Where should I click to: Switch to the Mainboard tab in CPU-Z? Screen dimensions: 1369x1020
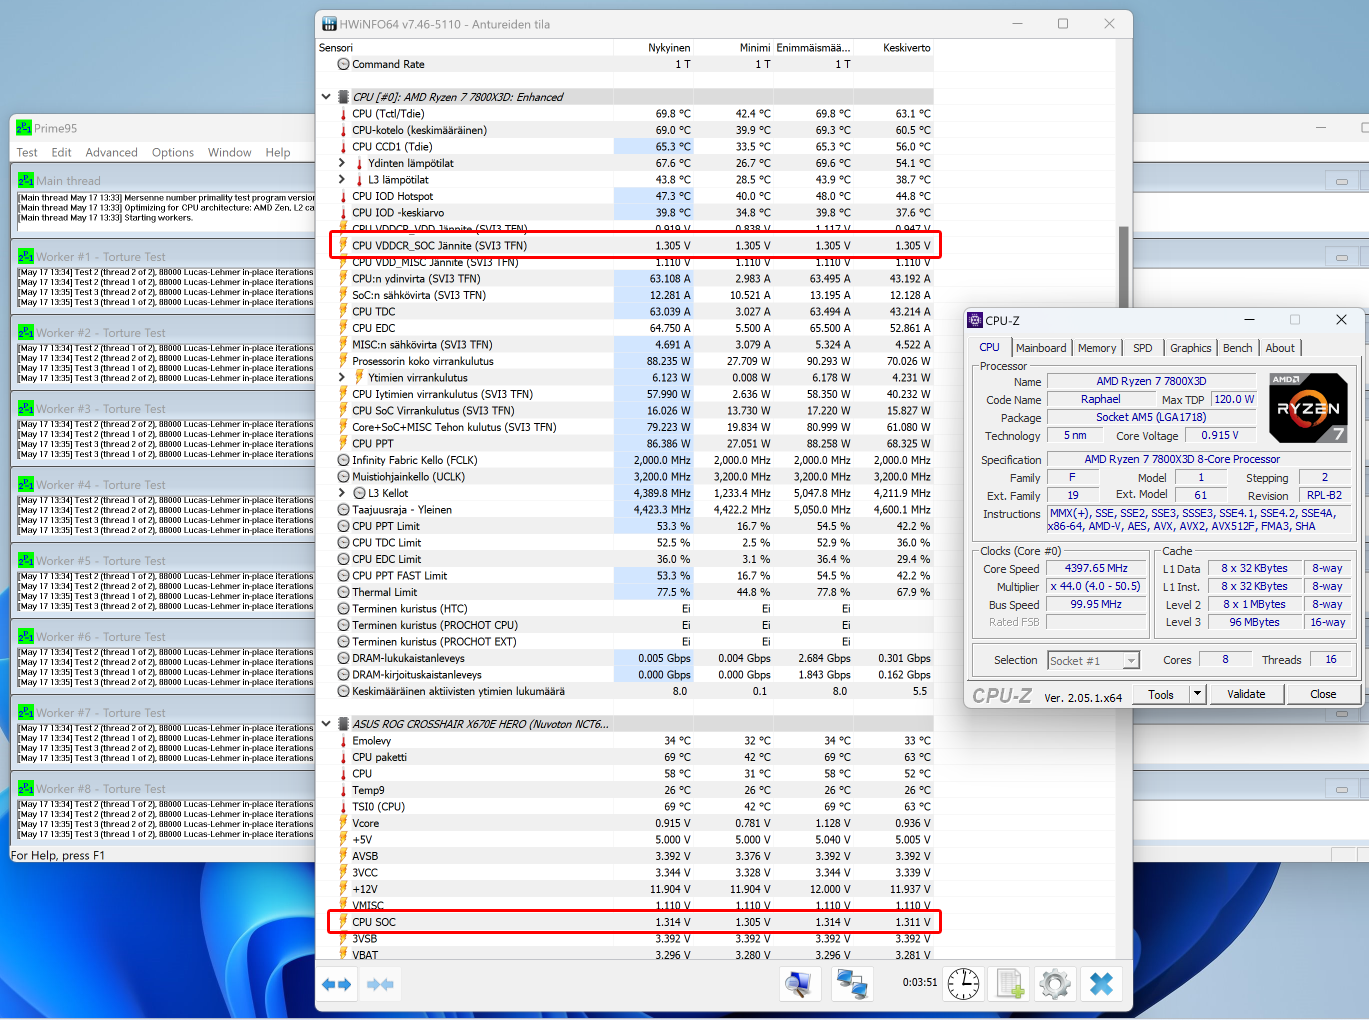[1041, 348]
